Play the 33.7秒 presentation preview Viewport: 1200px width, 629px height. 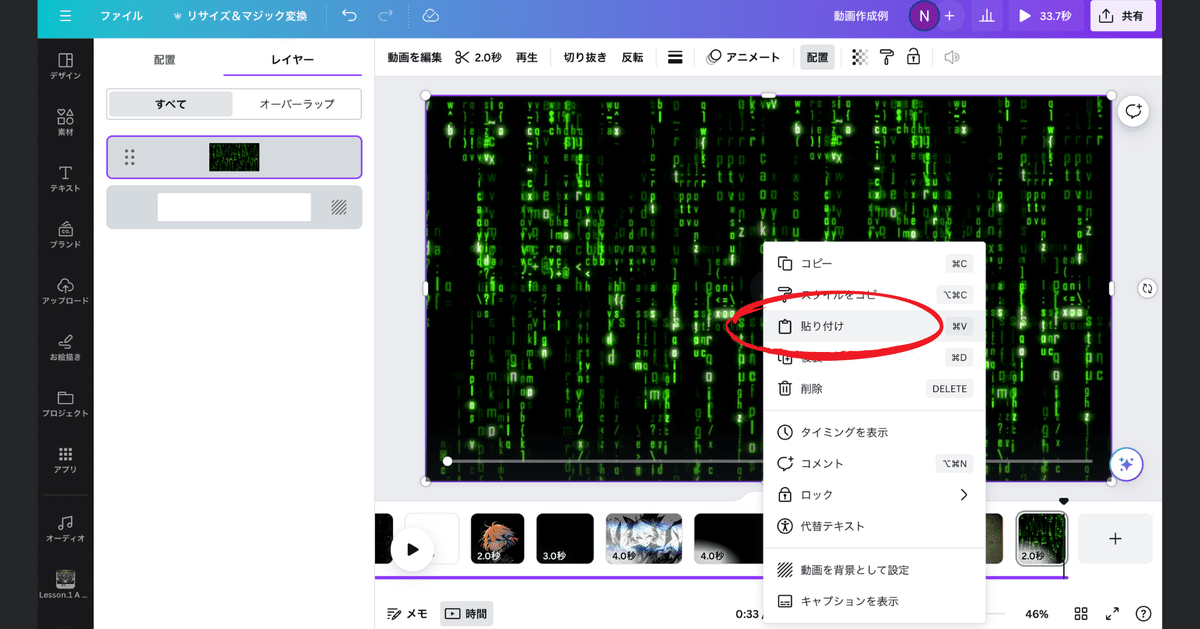point(1045,16)
